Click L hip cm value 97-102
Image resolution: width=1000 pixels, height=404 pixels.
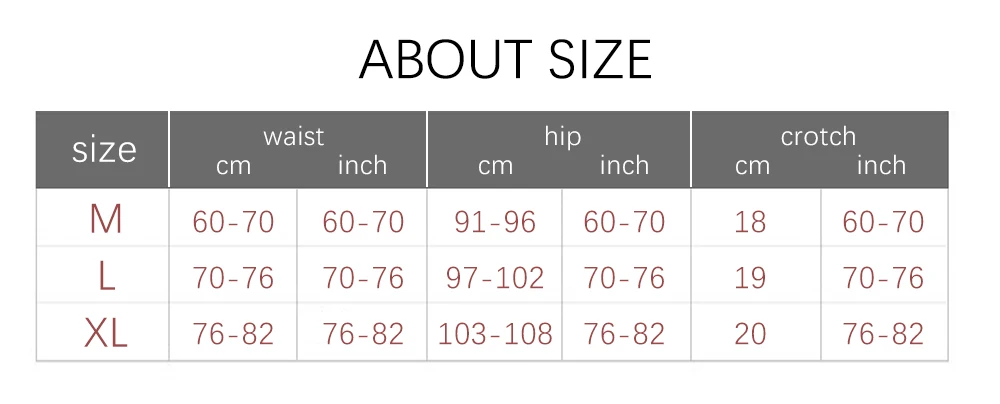(495, 278)
